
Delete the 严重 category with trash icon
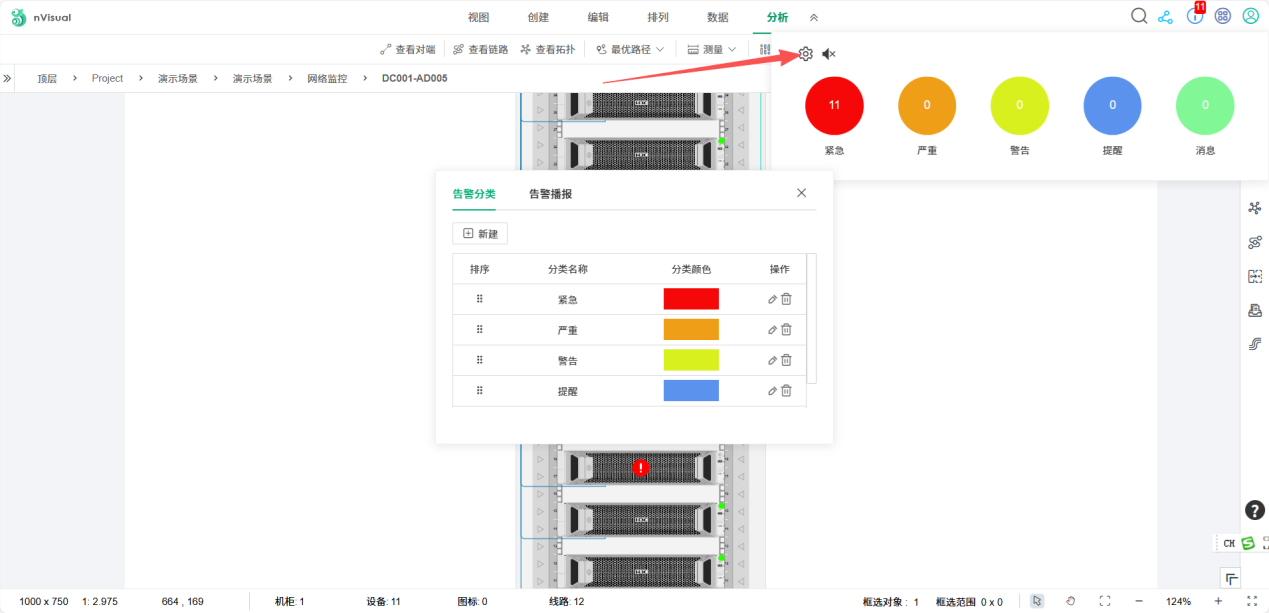pyautogui.click(x=786, y=329)
